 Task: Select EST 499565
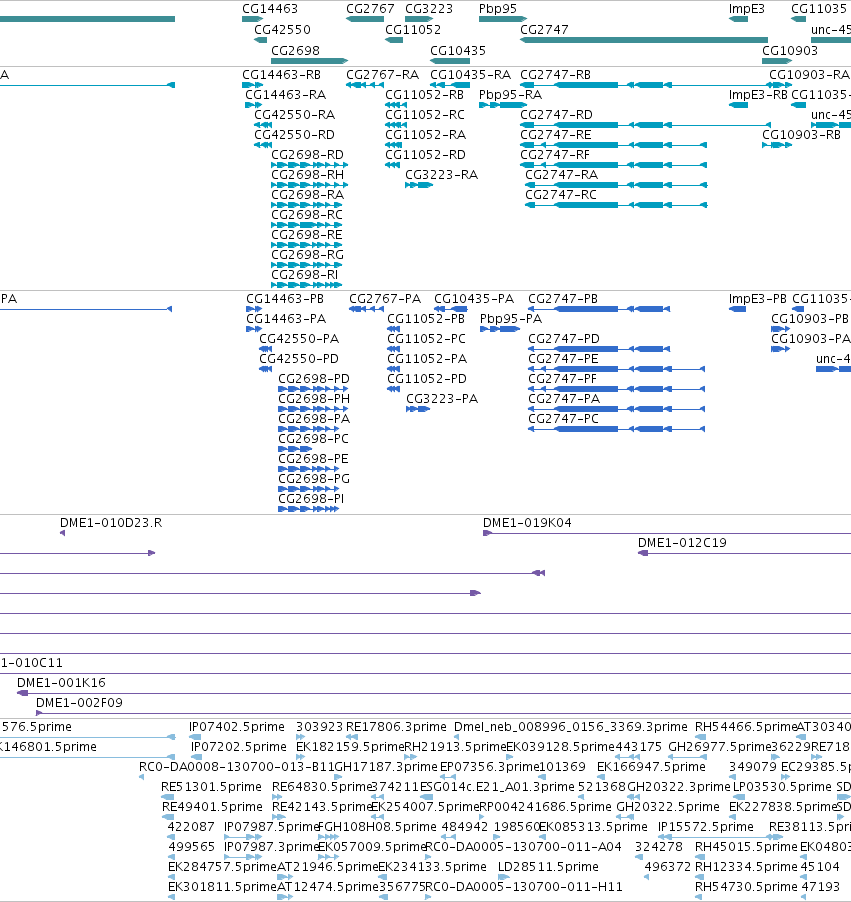[191, 847]
